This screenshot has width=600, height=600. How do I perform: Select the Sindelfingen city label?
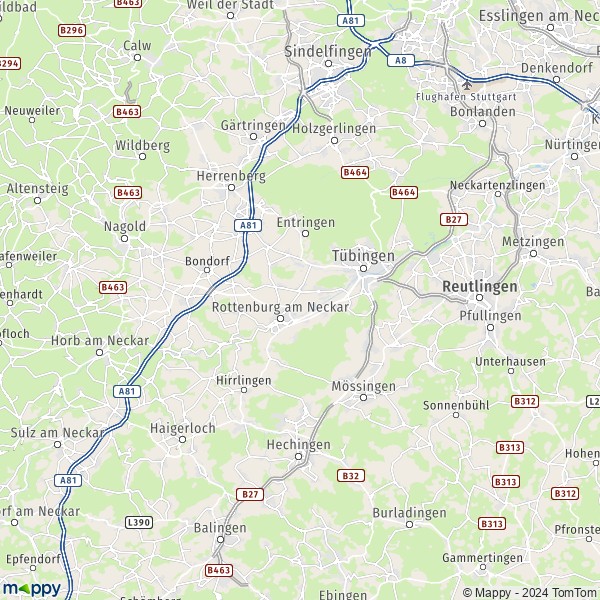point(328,51)
